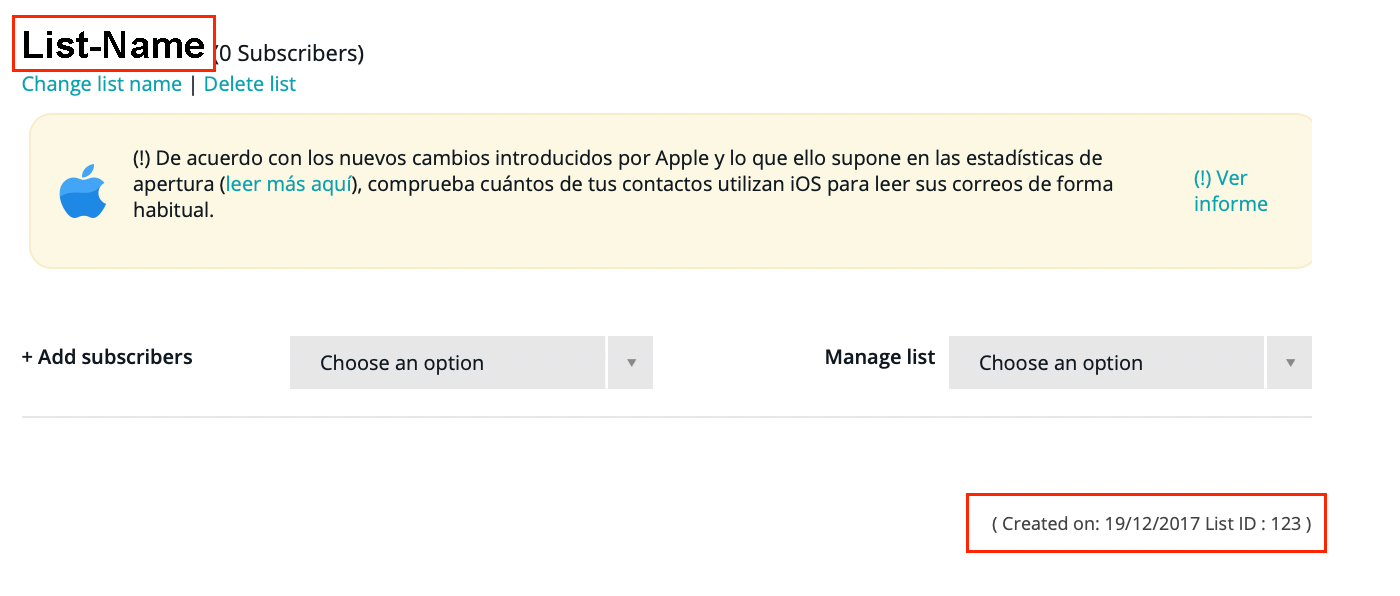
Task: Click the Change list name link
Action: click(102, 84)
